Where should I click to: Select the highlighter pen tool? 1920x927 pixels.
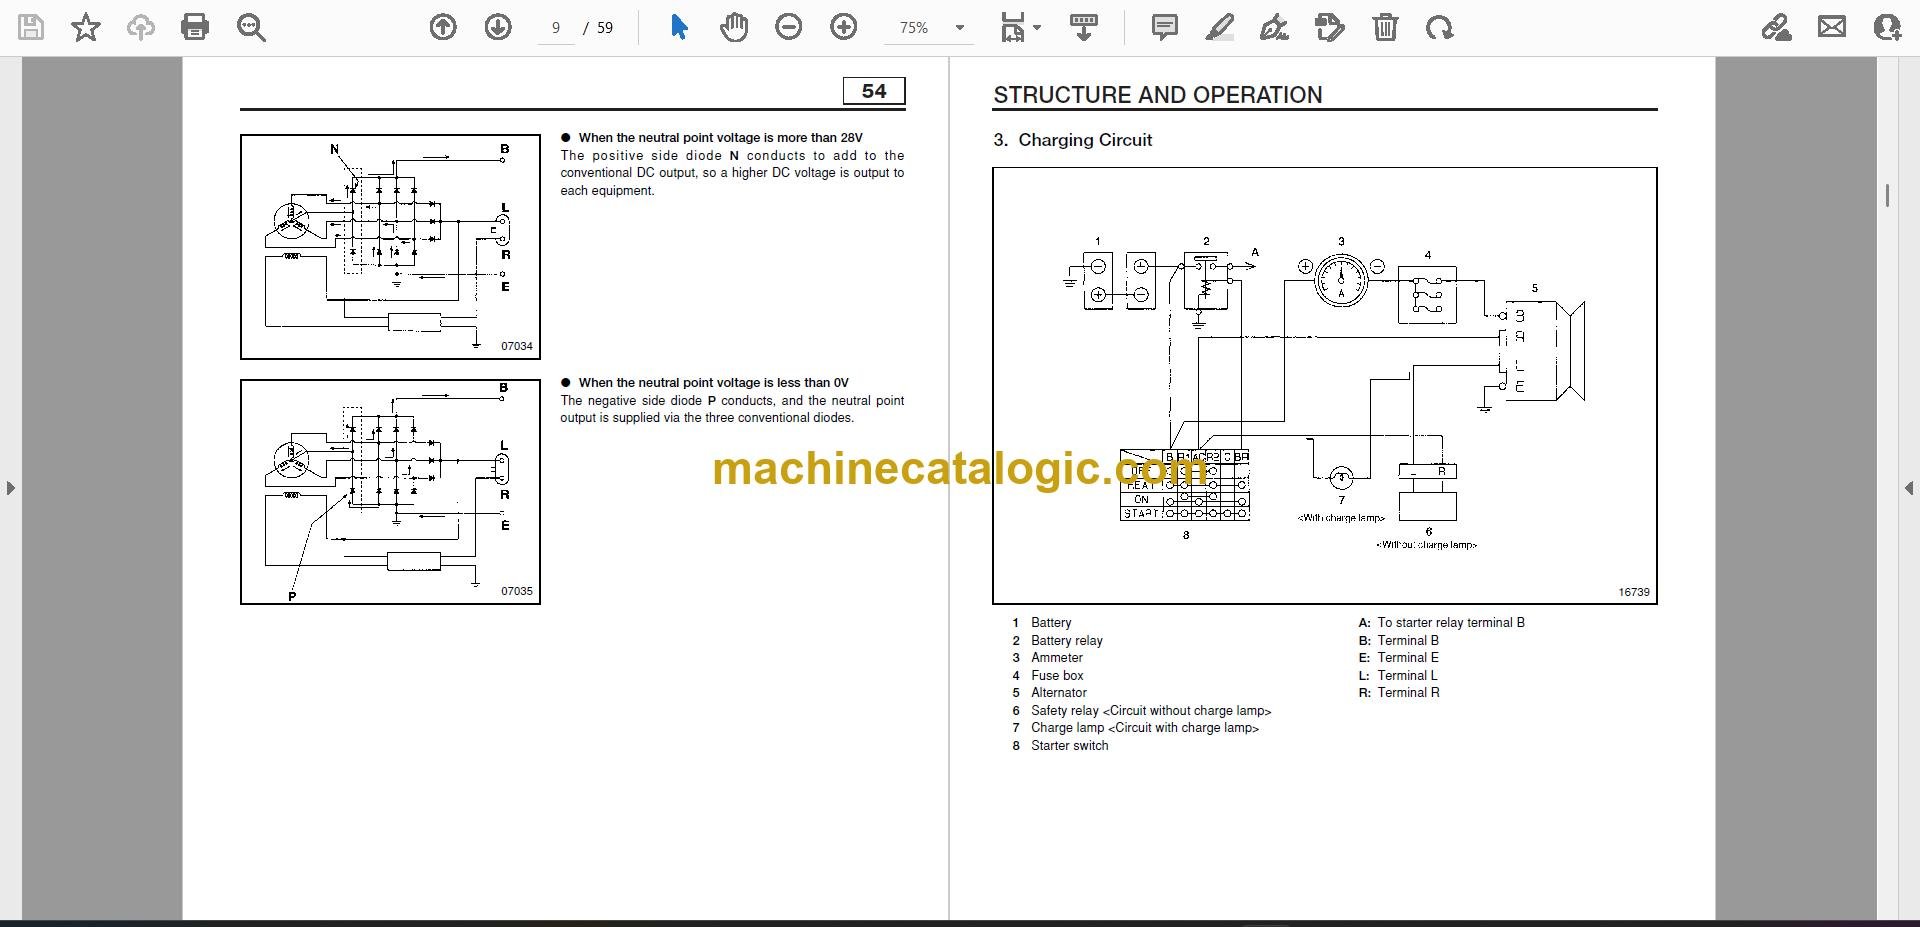click(x=1220, y=27)
